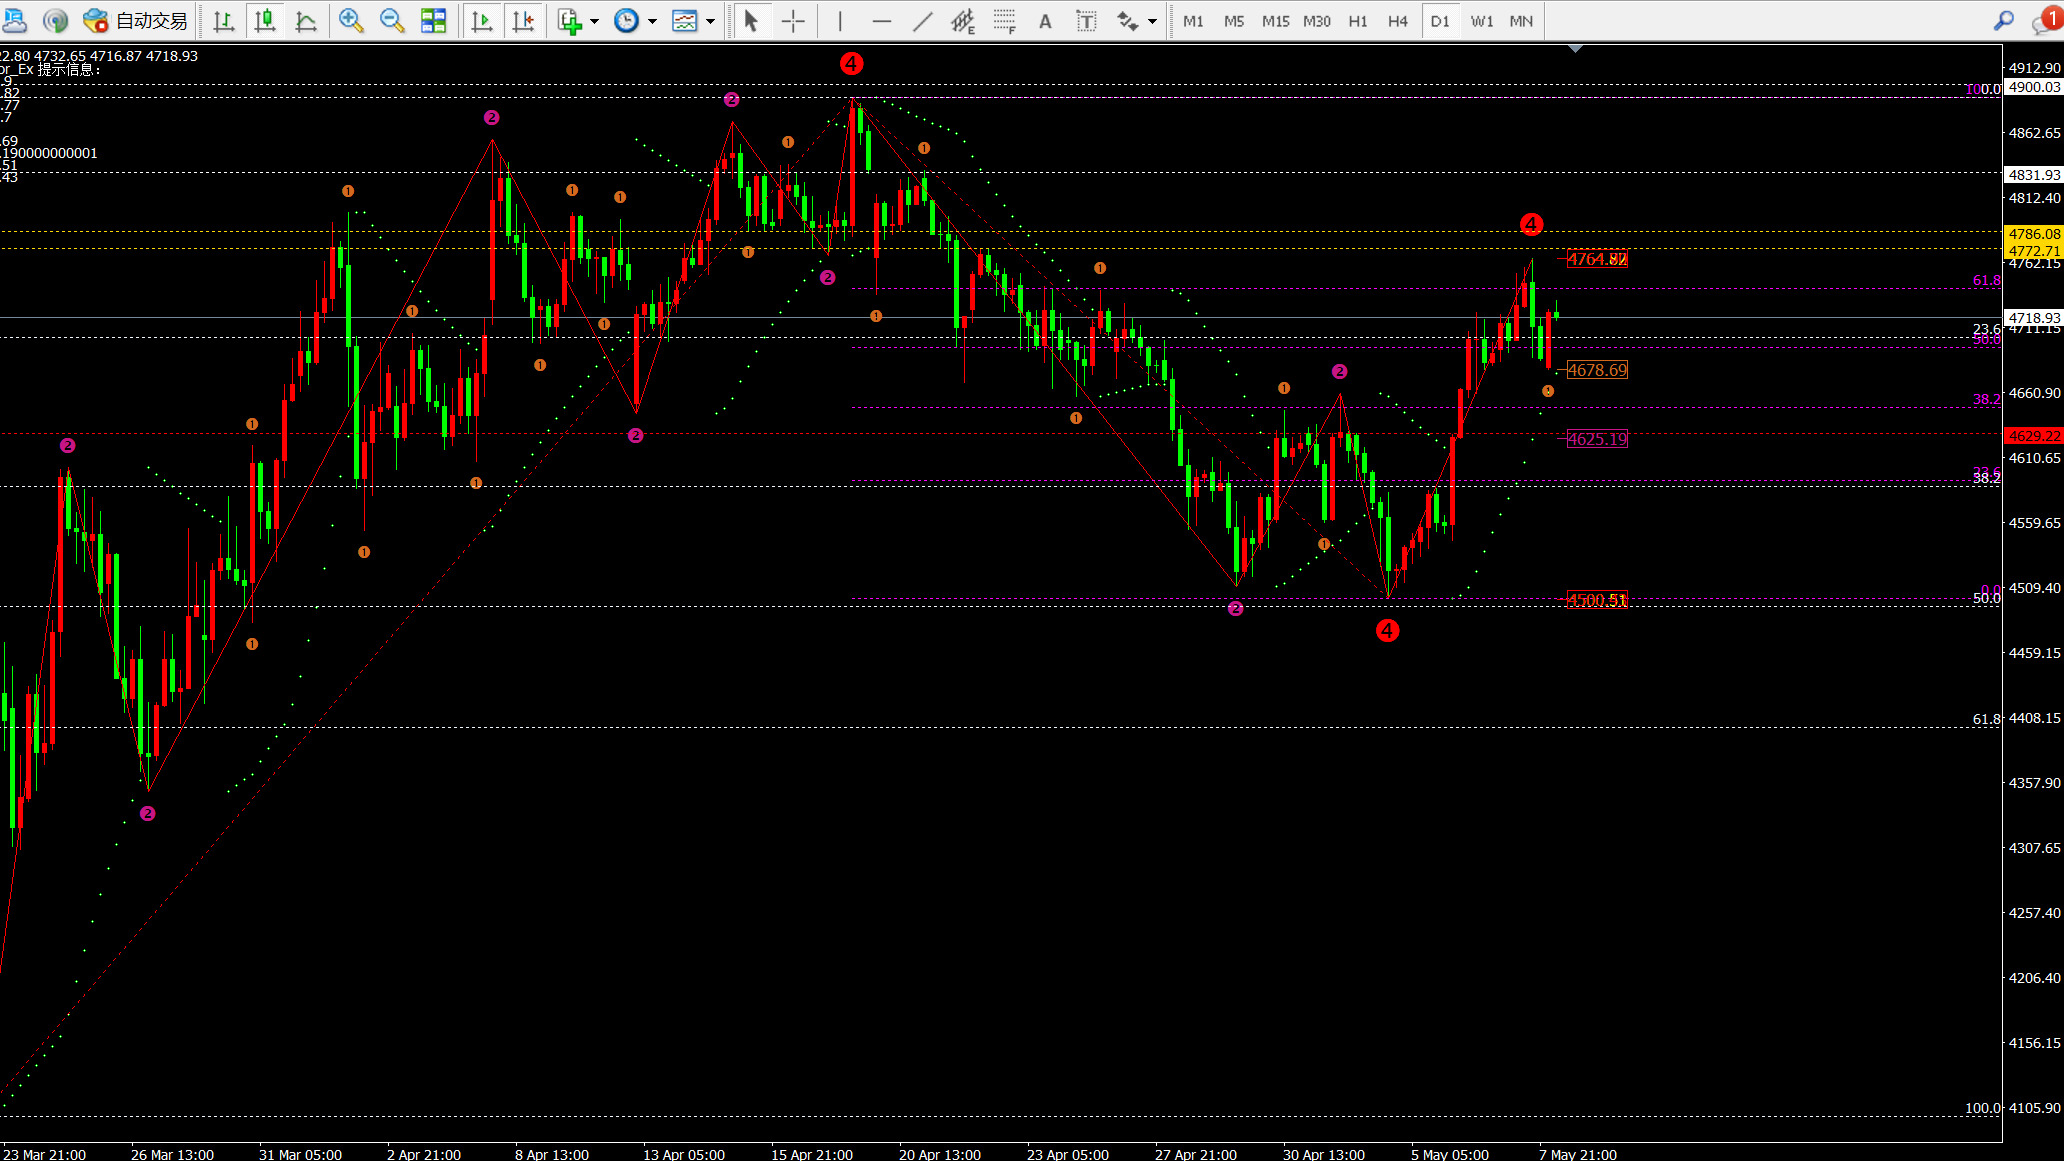
Task: Zoom out on the chart
Action: click(392, 20)
